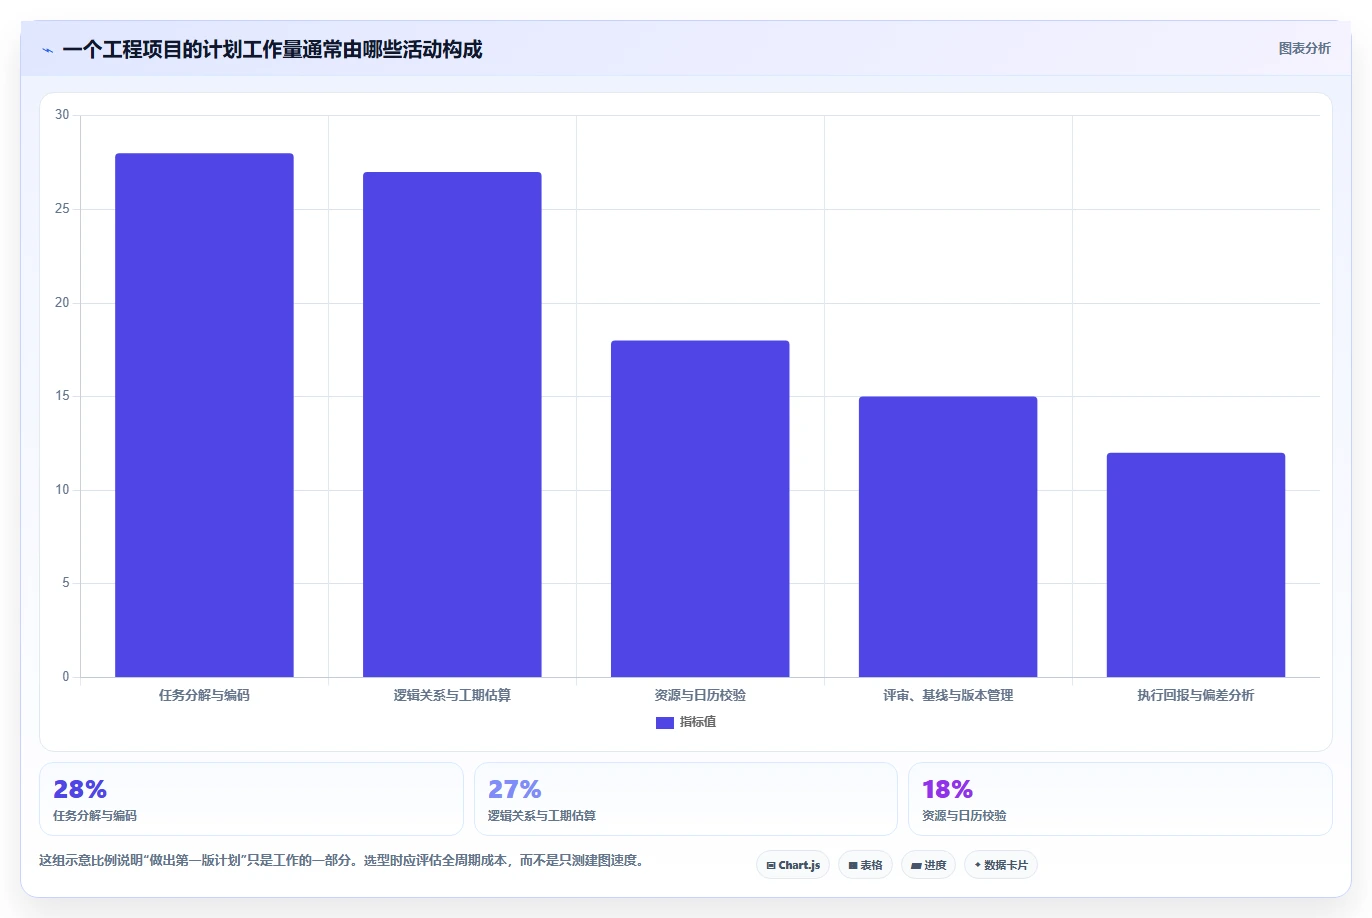Viewport: 1372px width, 918px height.
Task: Toggle the 指标值 legend color swatch
Action: [665, 723]
